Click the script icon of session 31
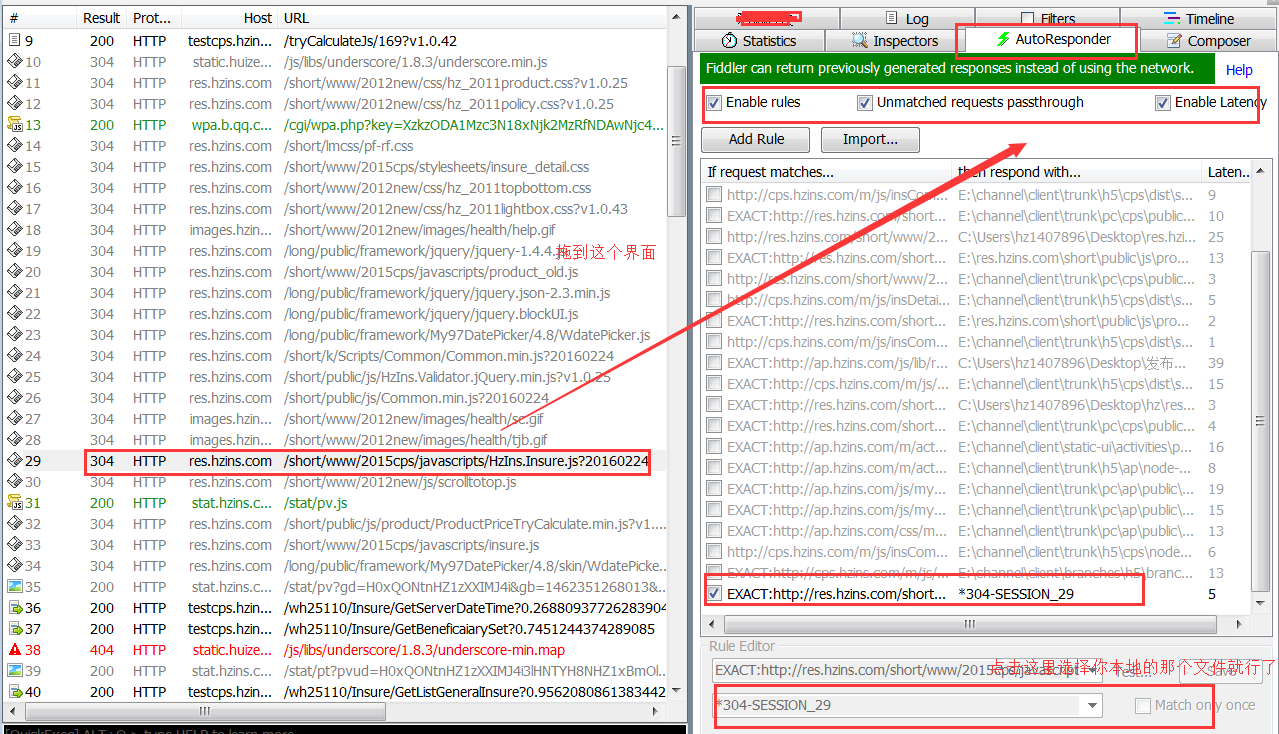This screenshot has height=734, width=1279. tap(14, 503)
